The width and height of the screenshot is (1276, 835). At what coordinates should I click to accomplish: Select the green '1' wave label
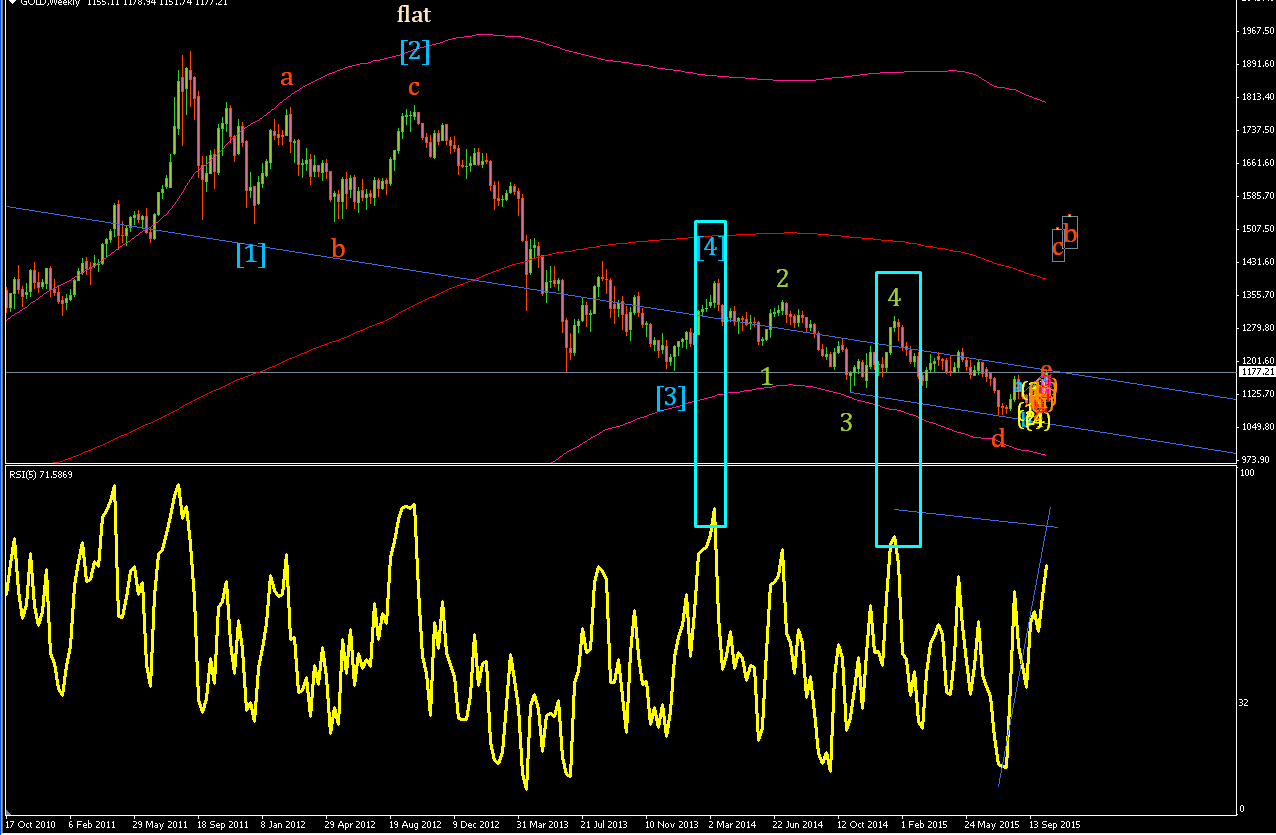point(766,376)
